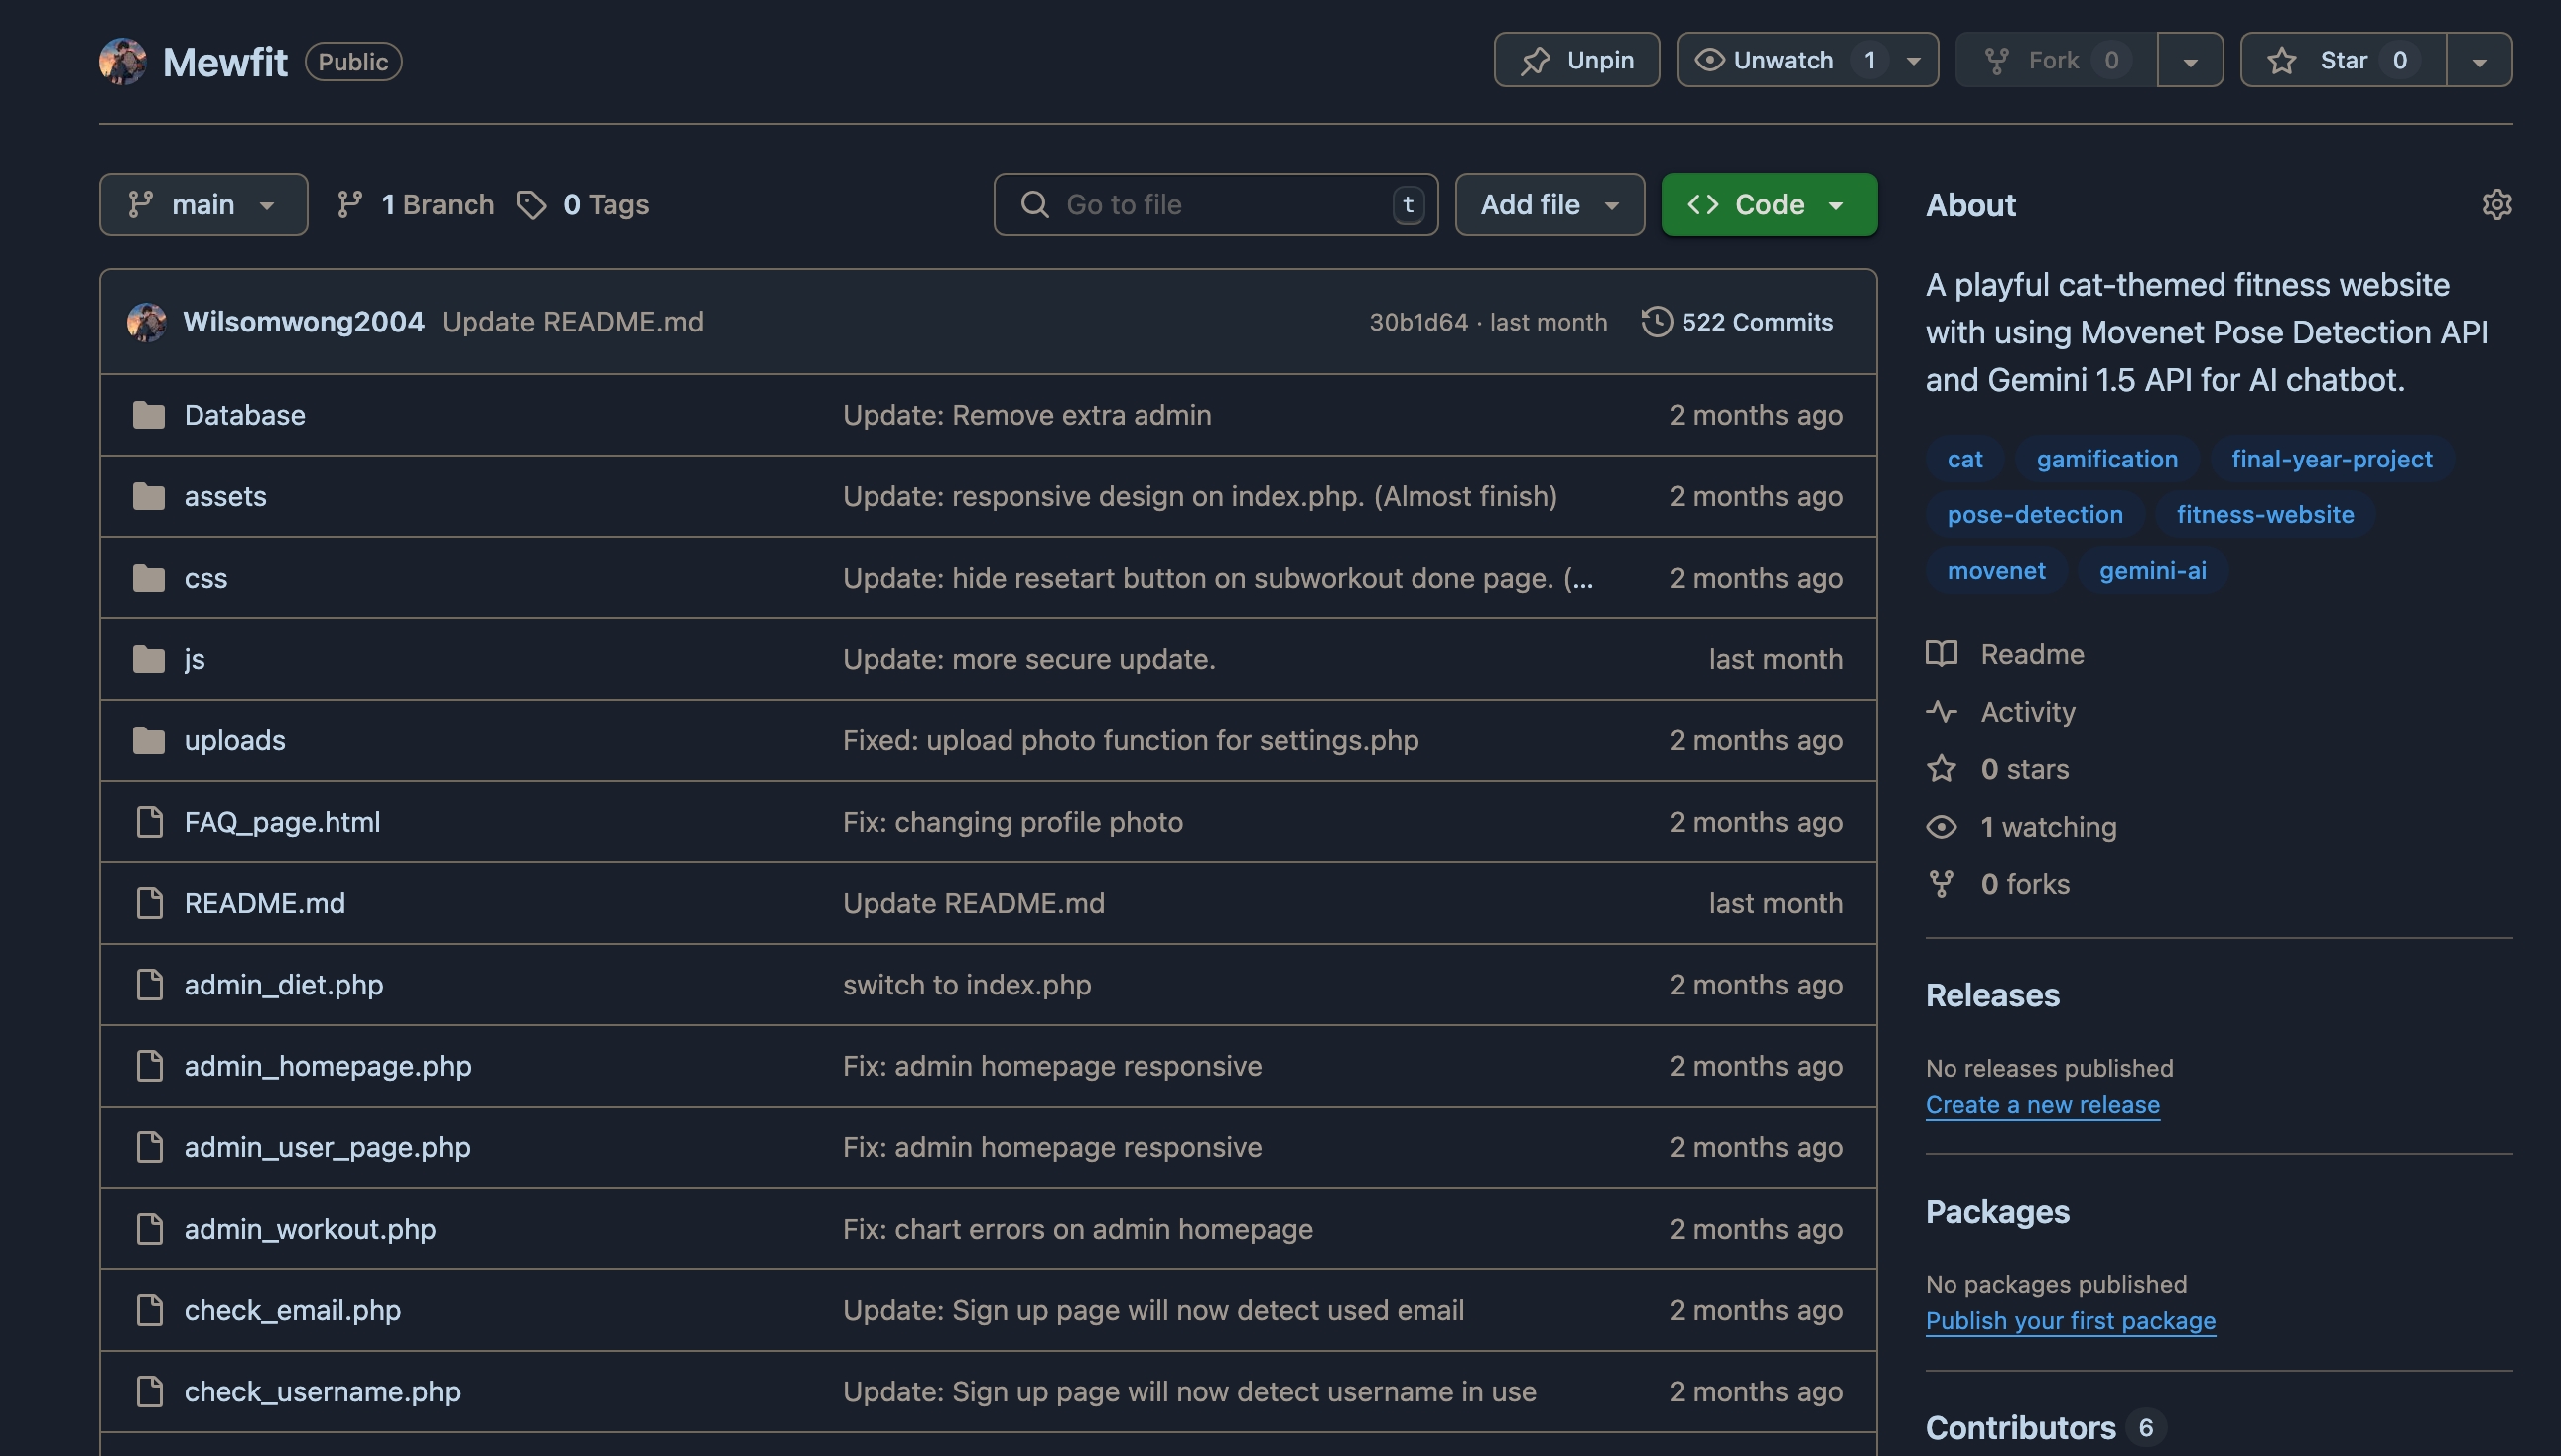View the 522 Commits history

(x=1737, y=322)
